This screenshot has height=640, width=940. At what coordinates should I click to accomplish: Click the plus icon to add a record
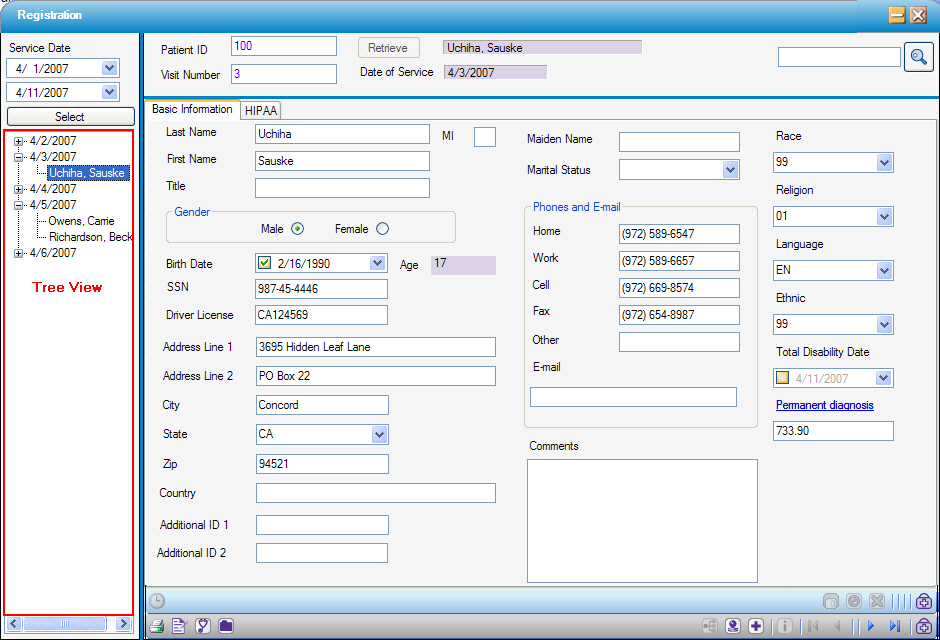[756, 625]
